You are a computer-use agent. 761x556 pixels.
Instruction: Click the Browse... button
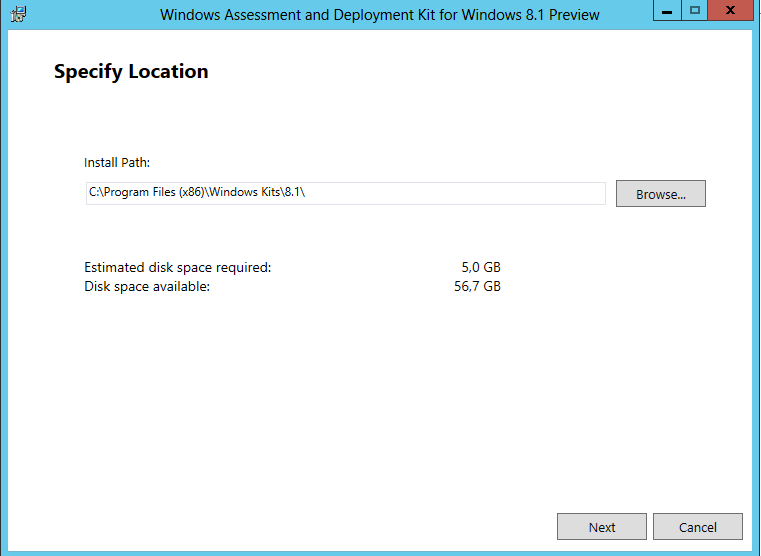tap(661, 194)
